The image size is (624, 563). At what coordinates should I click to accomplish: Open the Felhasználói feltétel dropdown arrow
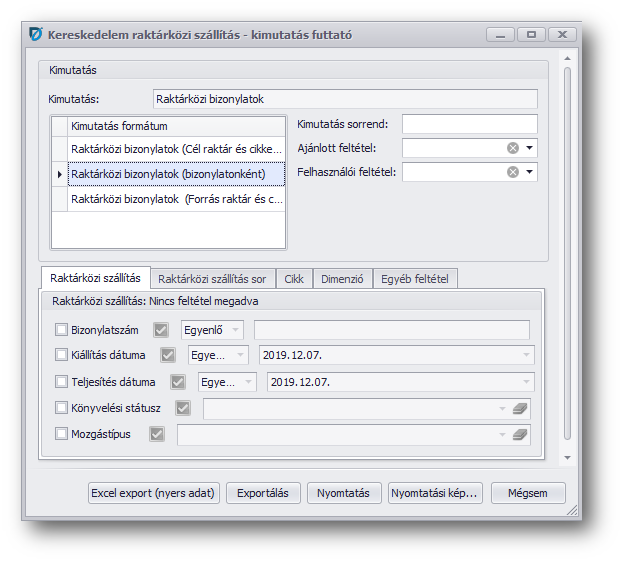529,172
